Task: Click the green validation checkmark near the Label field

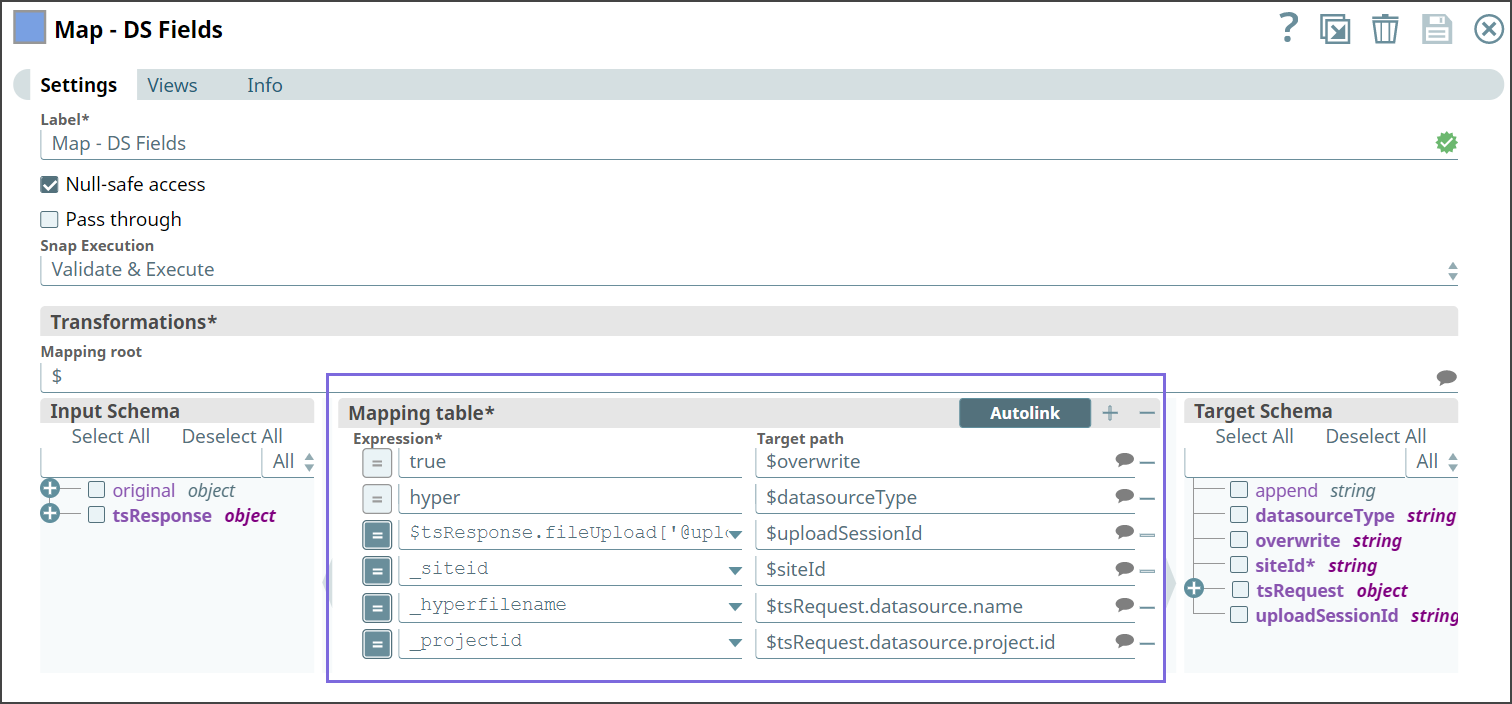Action: [x=1446, y=142]
